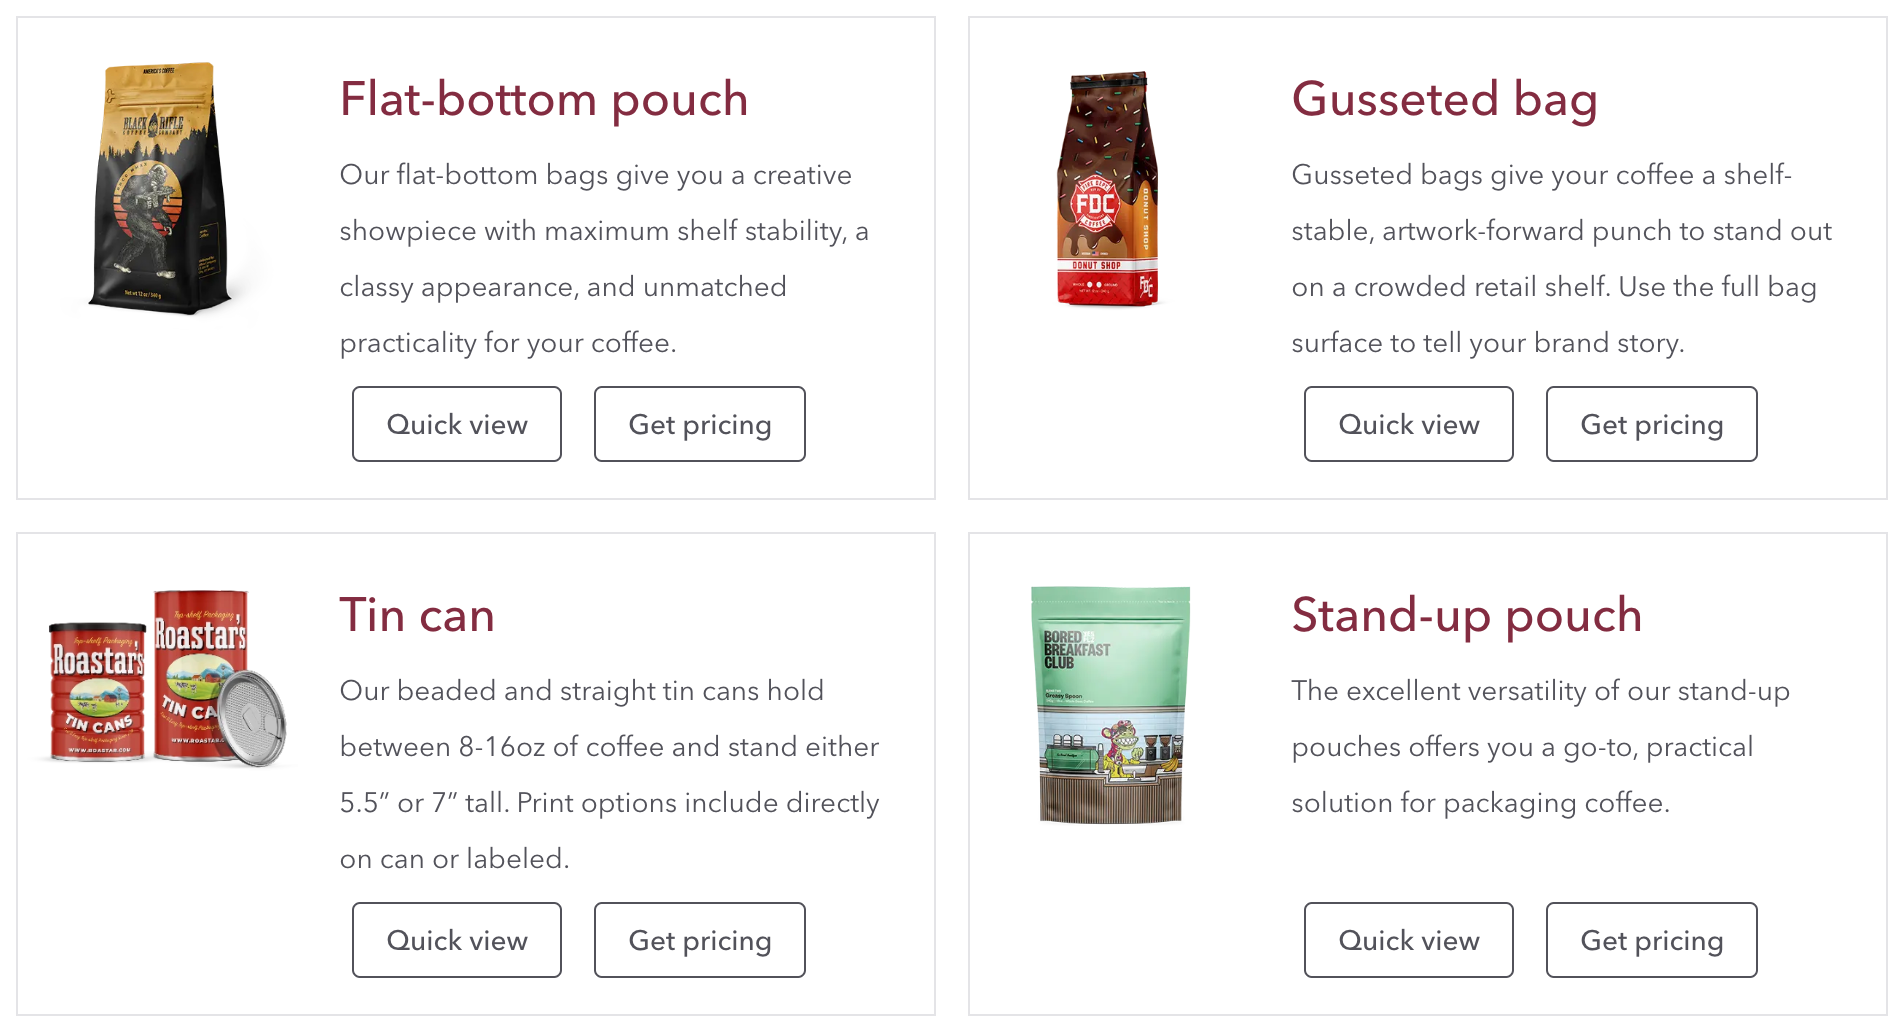Get pricing for Stand-up pouch

point(1652,940)
